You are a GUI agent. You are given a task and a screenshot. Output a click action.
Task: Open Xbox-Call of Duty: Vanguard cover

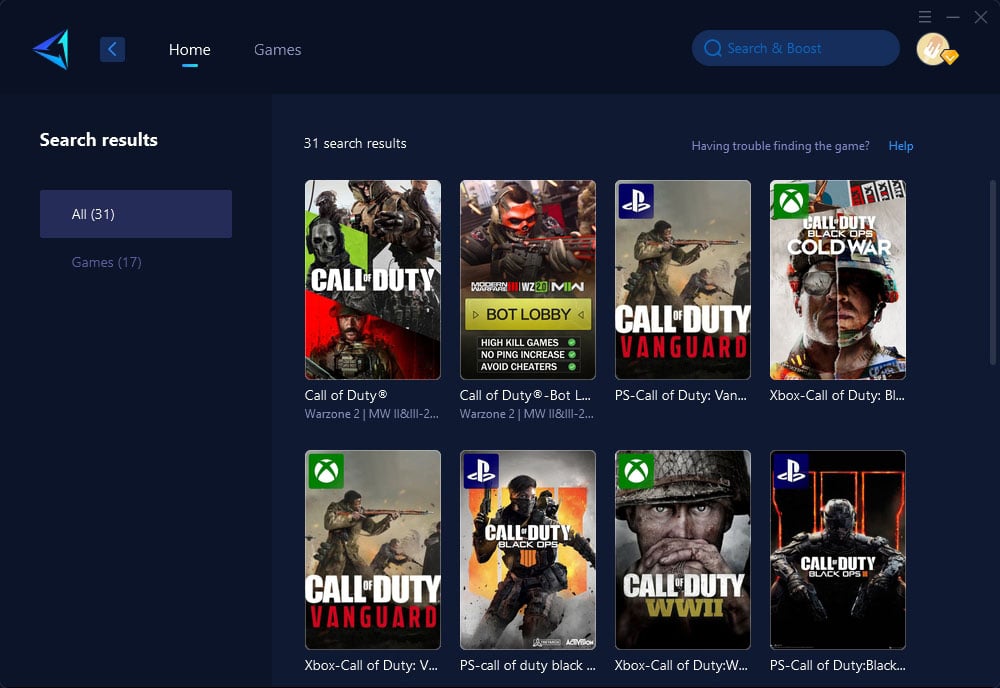(x=372, y=550)
